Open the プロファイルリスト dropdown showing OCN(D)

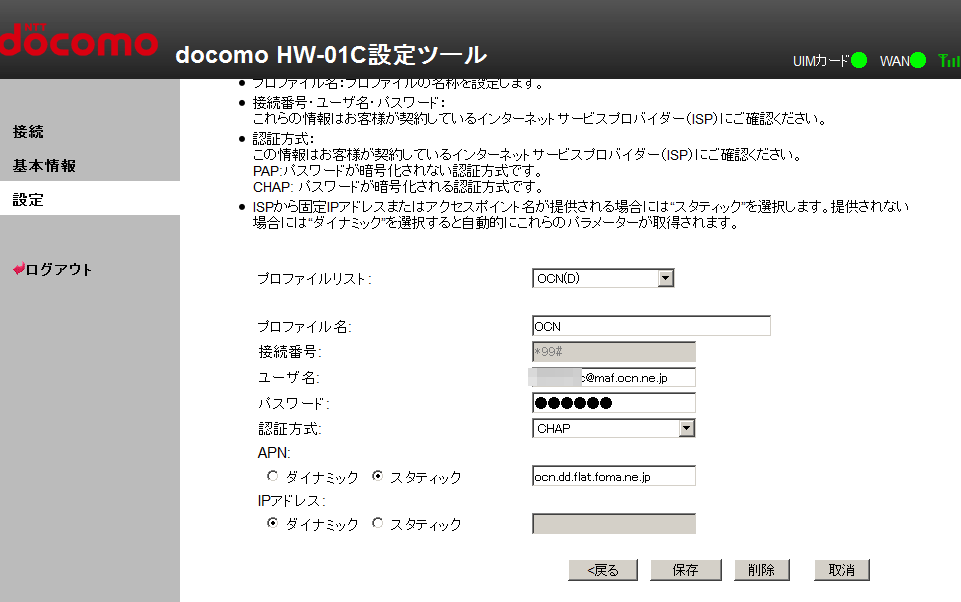pyautogui.click(x=603, y=278)
